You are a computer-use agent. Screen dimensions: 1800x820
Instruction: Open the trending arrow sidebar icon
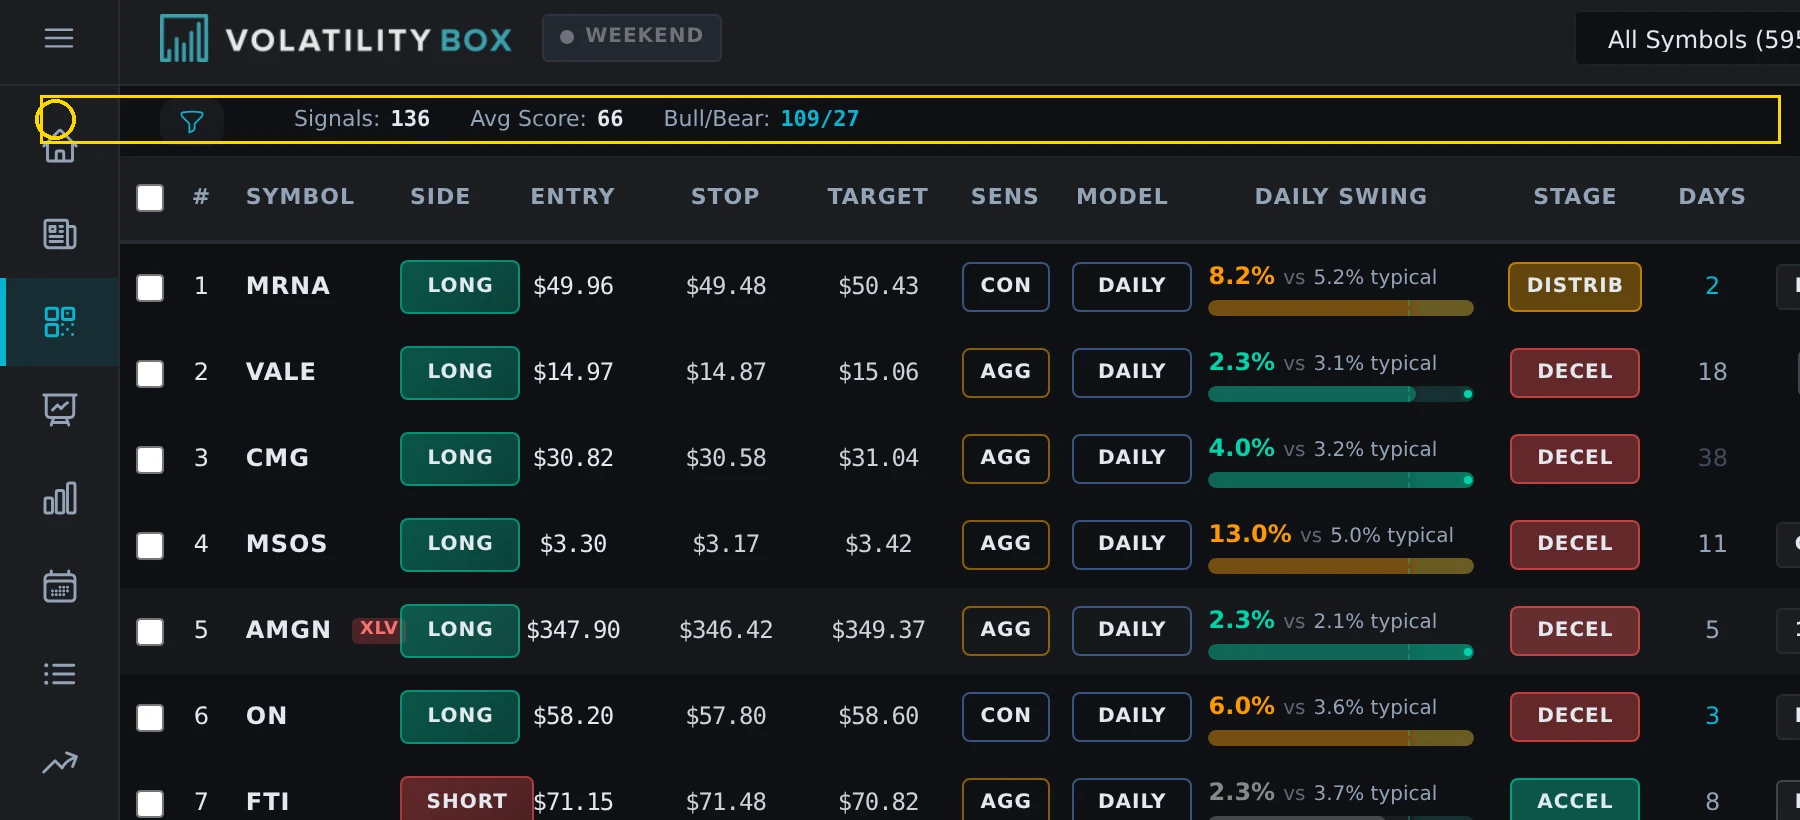click(60, 763)
